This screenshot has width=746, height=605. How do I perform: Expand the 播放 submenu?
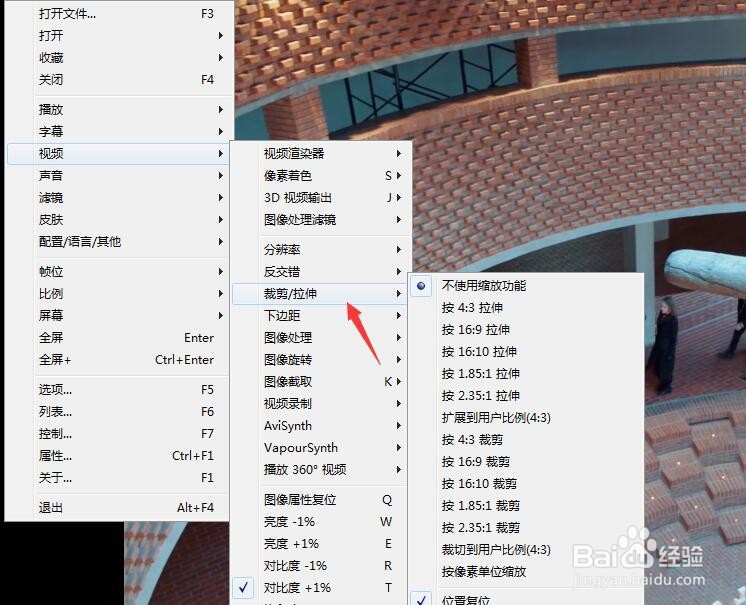(118, 109)
